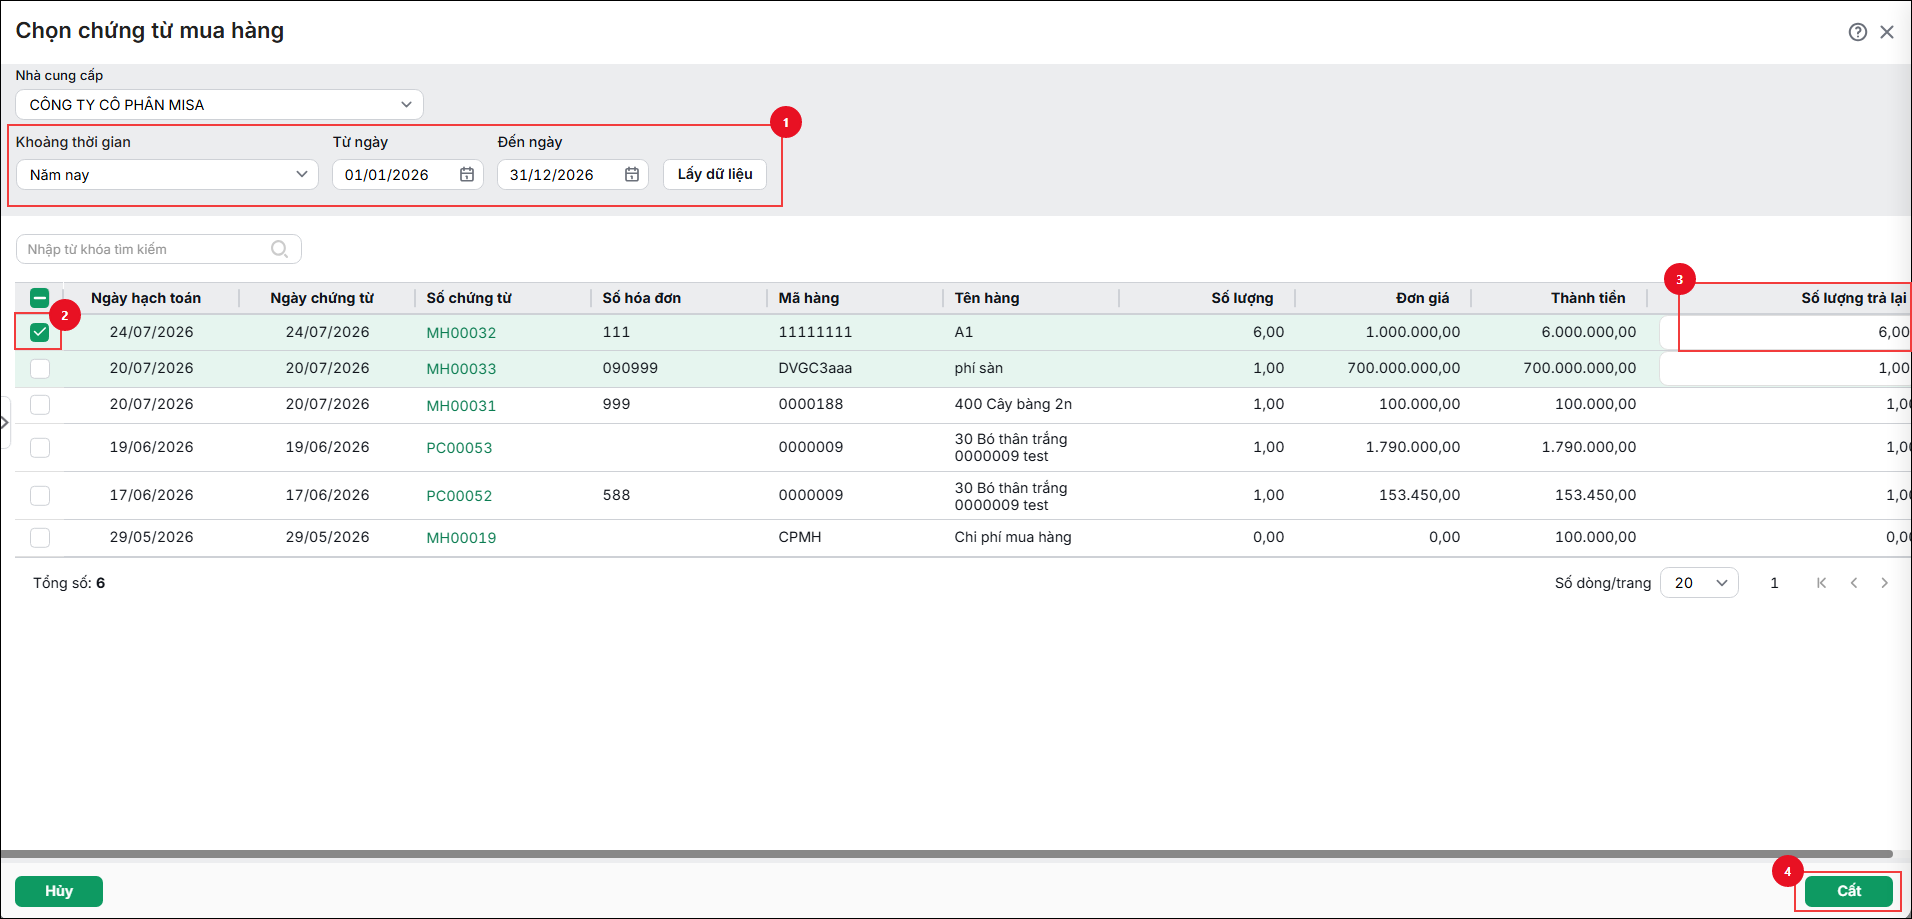
Task: Toggle the select-all header checkbox
Action: click(x=40, y=298)
